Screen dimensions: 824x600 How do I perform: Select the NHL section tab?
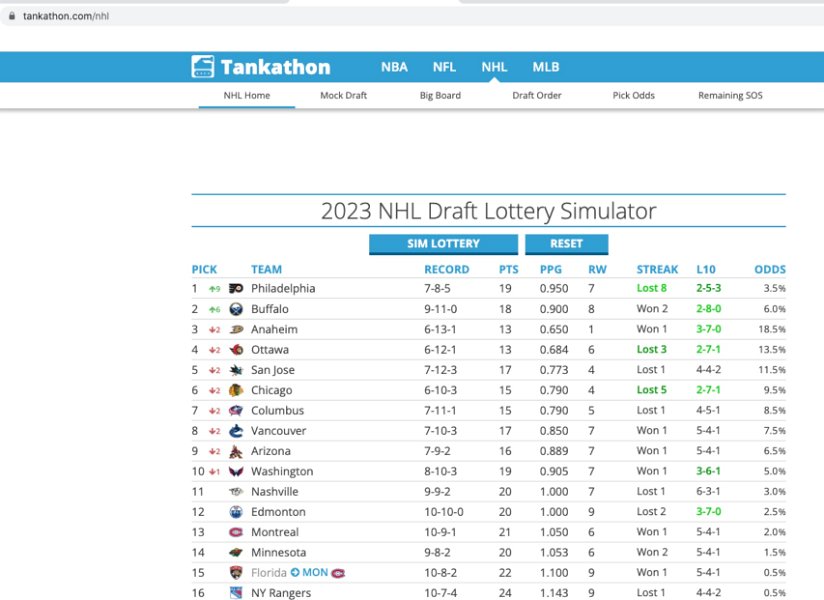(494, 67)
